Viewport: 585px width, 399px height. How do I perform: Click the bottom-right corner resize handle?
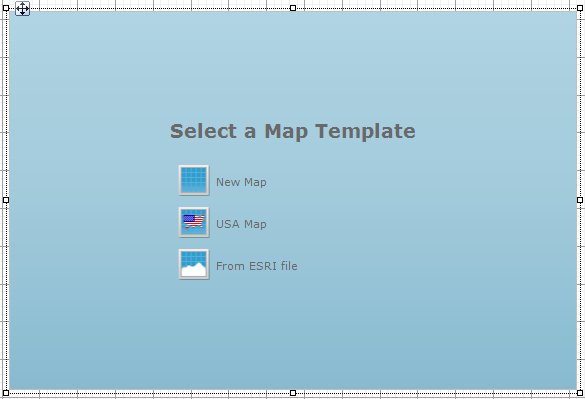(580, 393)
